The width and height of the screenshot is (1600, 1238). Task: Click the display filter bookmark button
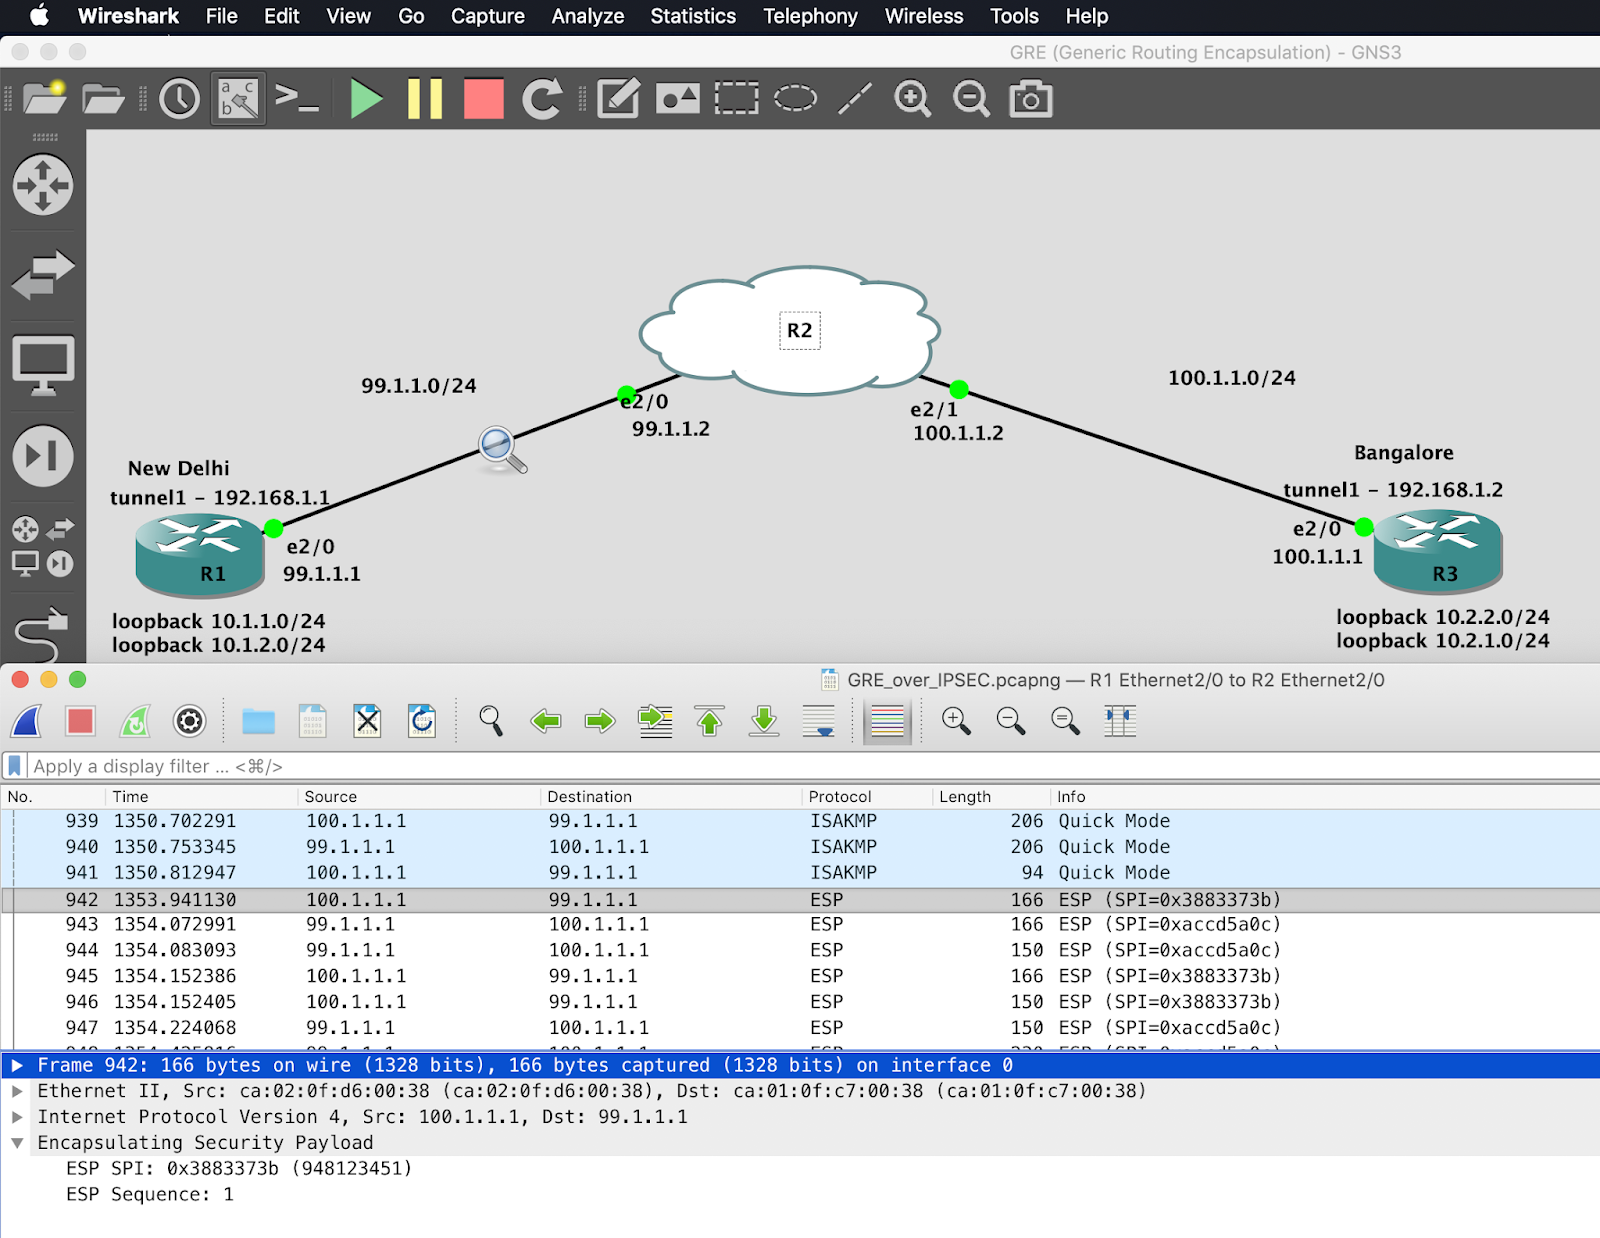tap(13, 766)
